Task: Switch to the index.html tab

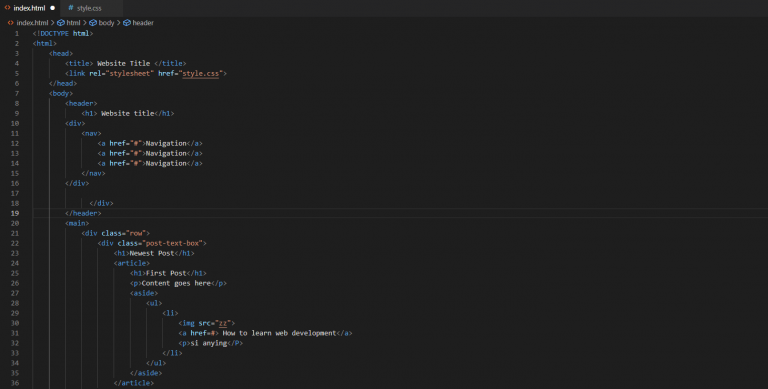Action: click(x=29, y=8)
